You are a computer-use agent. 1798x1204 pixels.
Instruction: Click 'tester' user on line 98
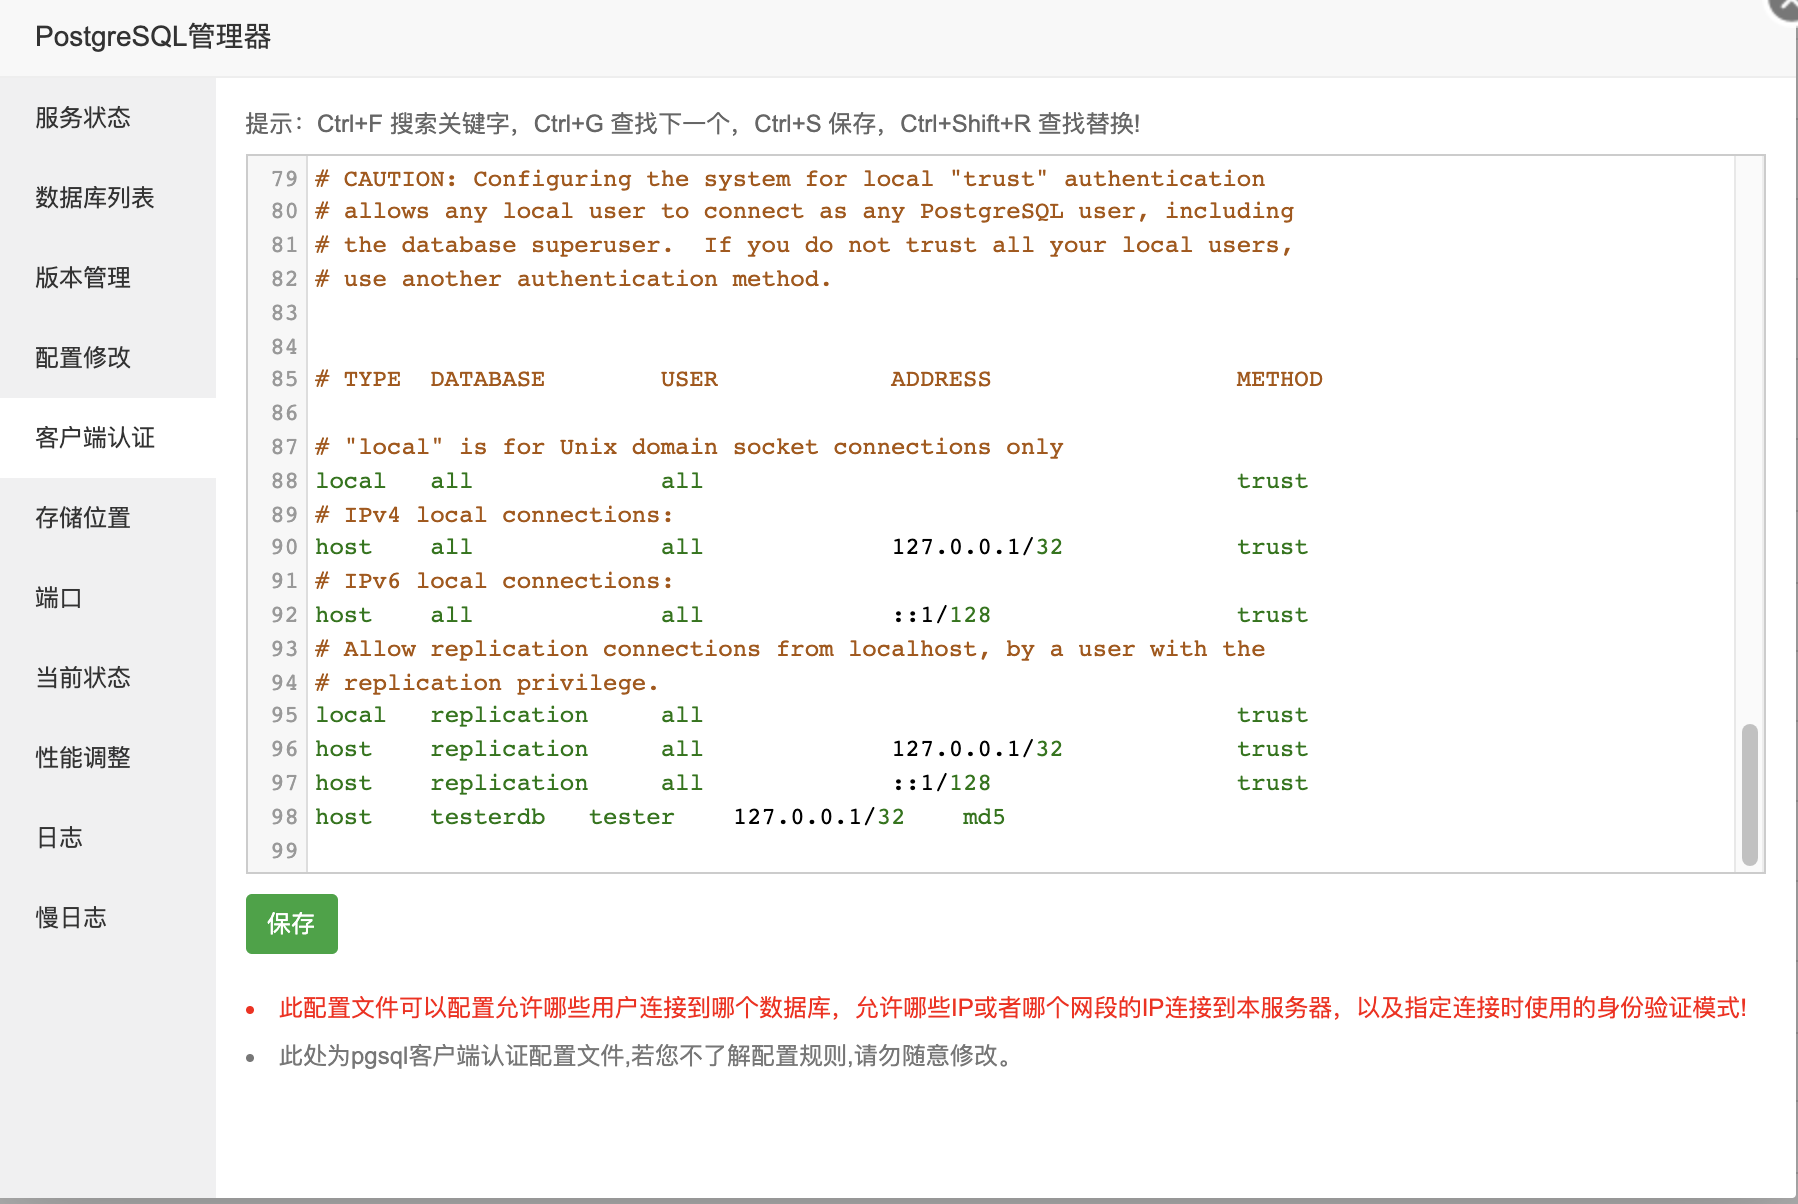tap(632, 817)
